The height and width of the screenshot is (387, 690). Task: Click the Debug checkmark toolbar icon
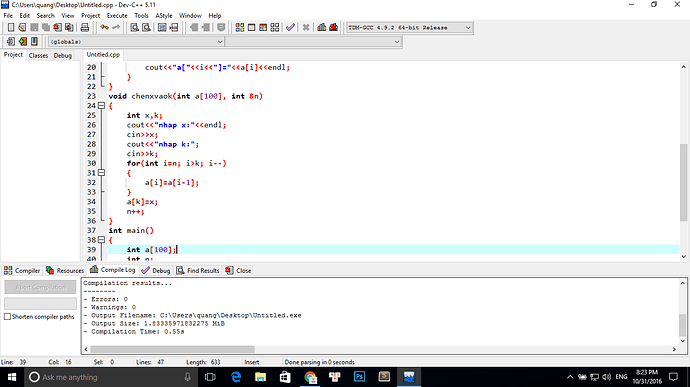coord(290,28)
